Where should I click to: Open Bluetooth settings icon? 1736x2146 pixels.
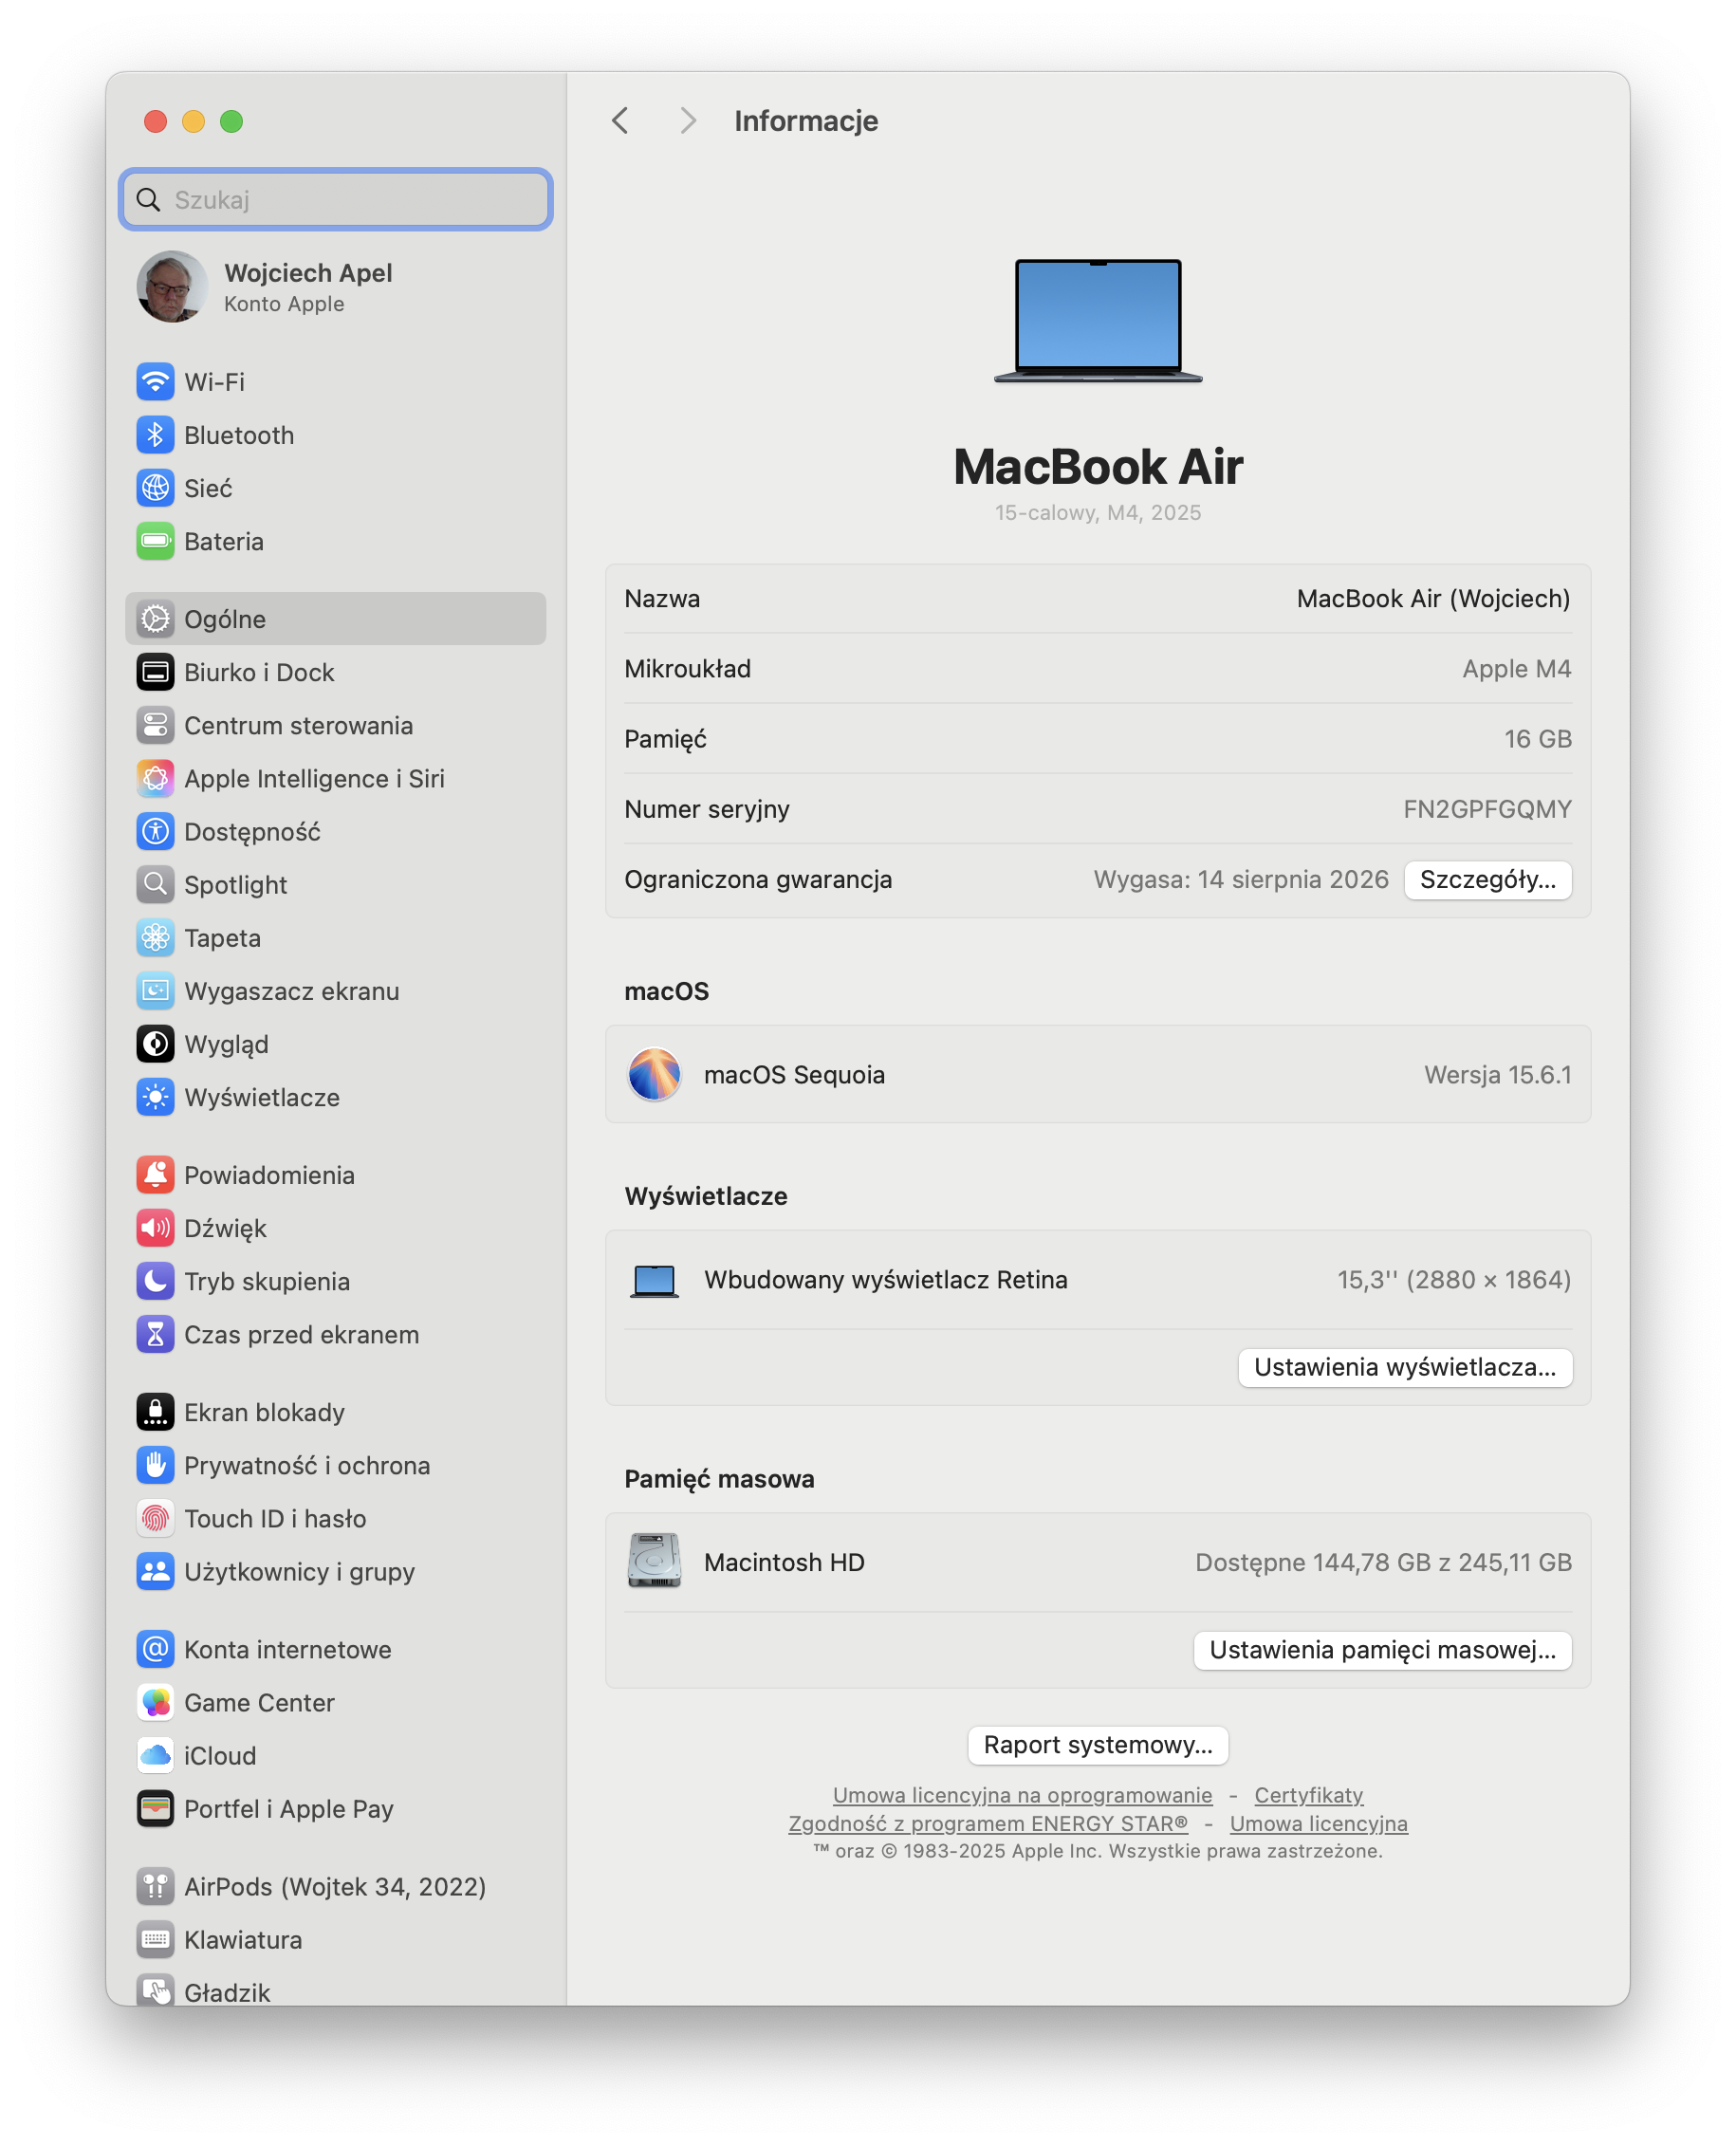tap(155, 435)
